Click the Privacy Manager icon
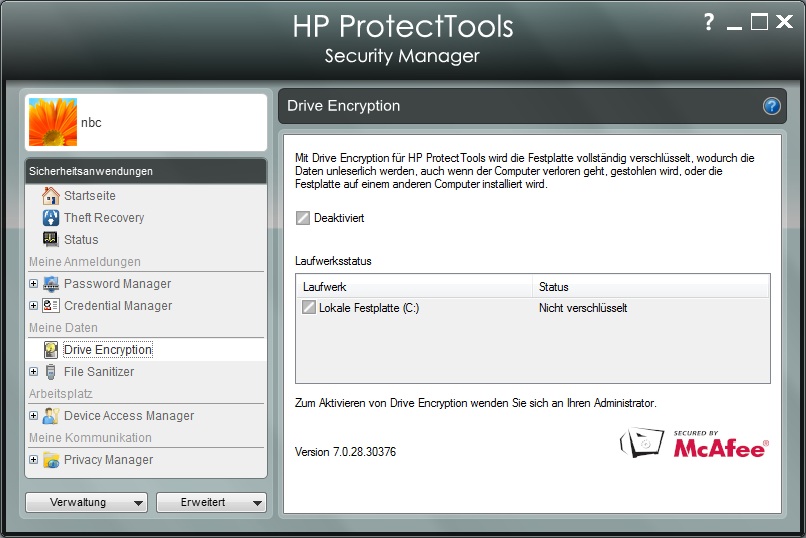Image resolution: width=806 pixels, height=538 pixels. tap(50, 460)
